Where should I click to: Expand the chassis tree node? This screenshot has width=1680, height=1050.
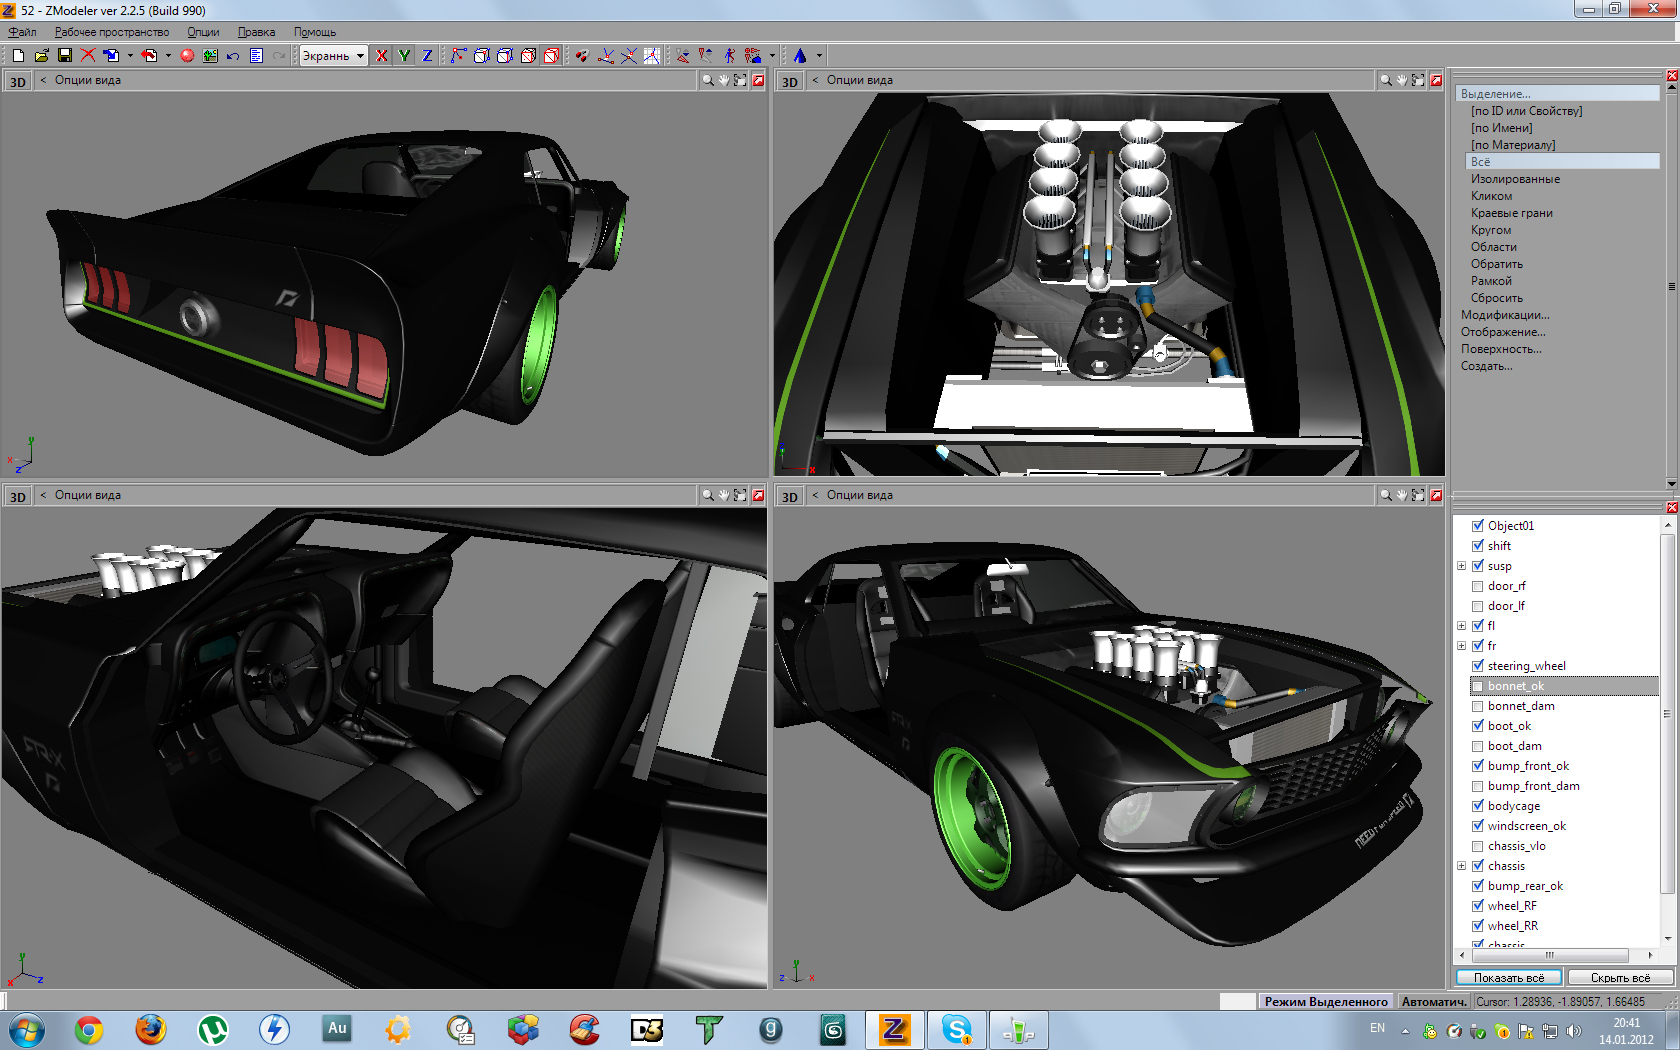[1461, 866]
